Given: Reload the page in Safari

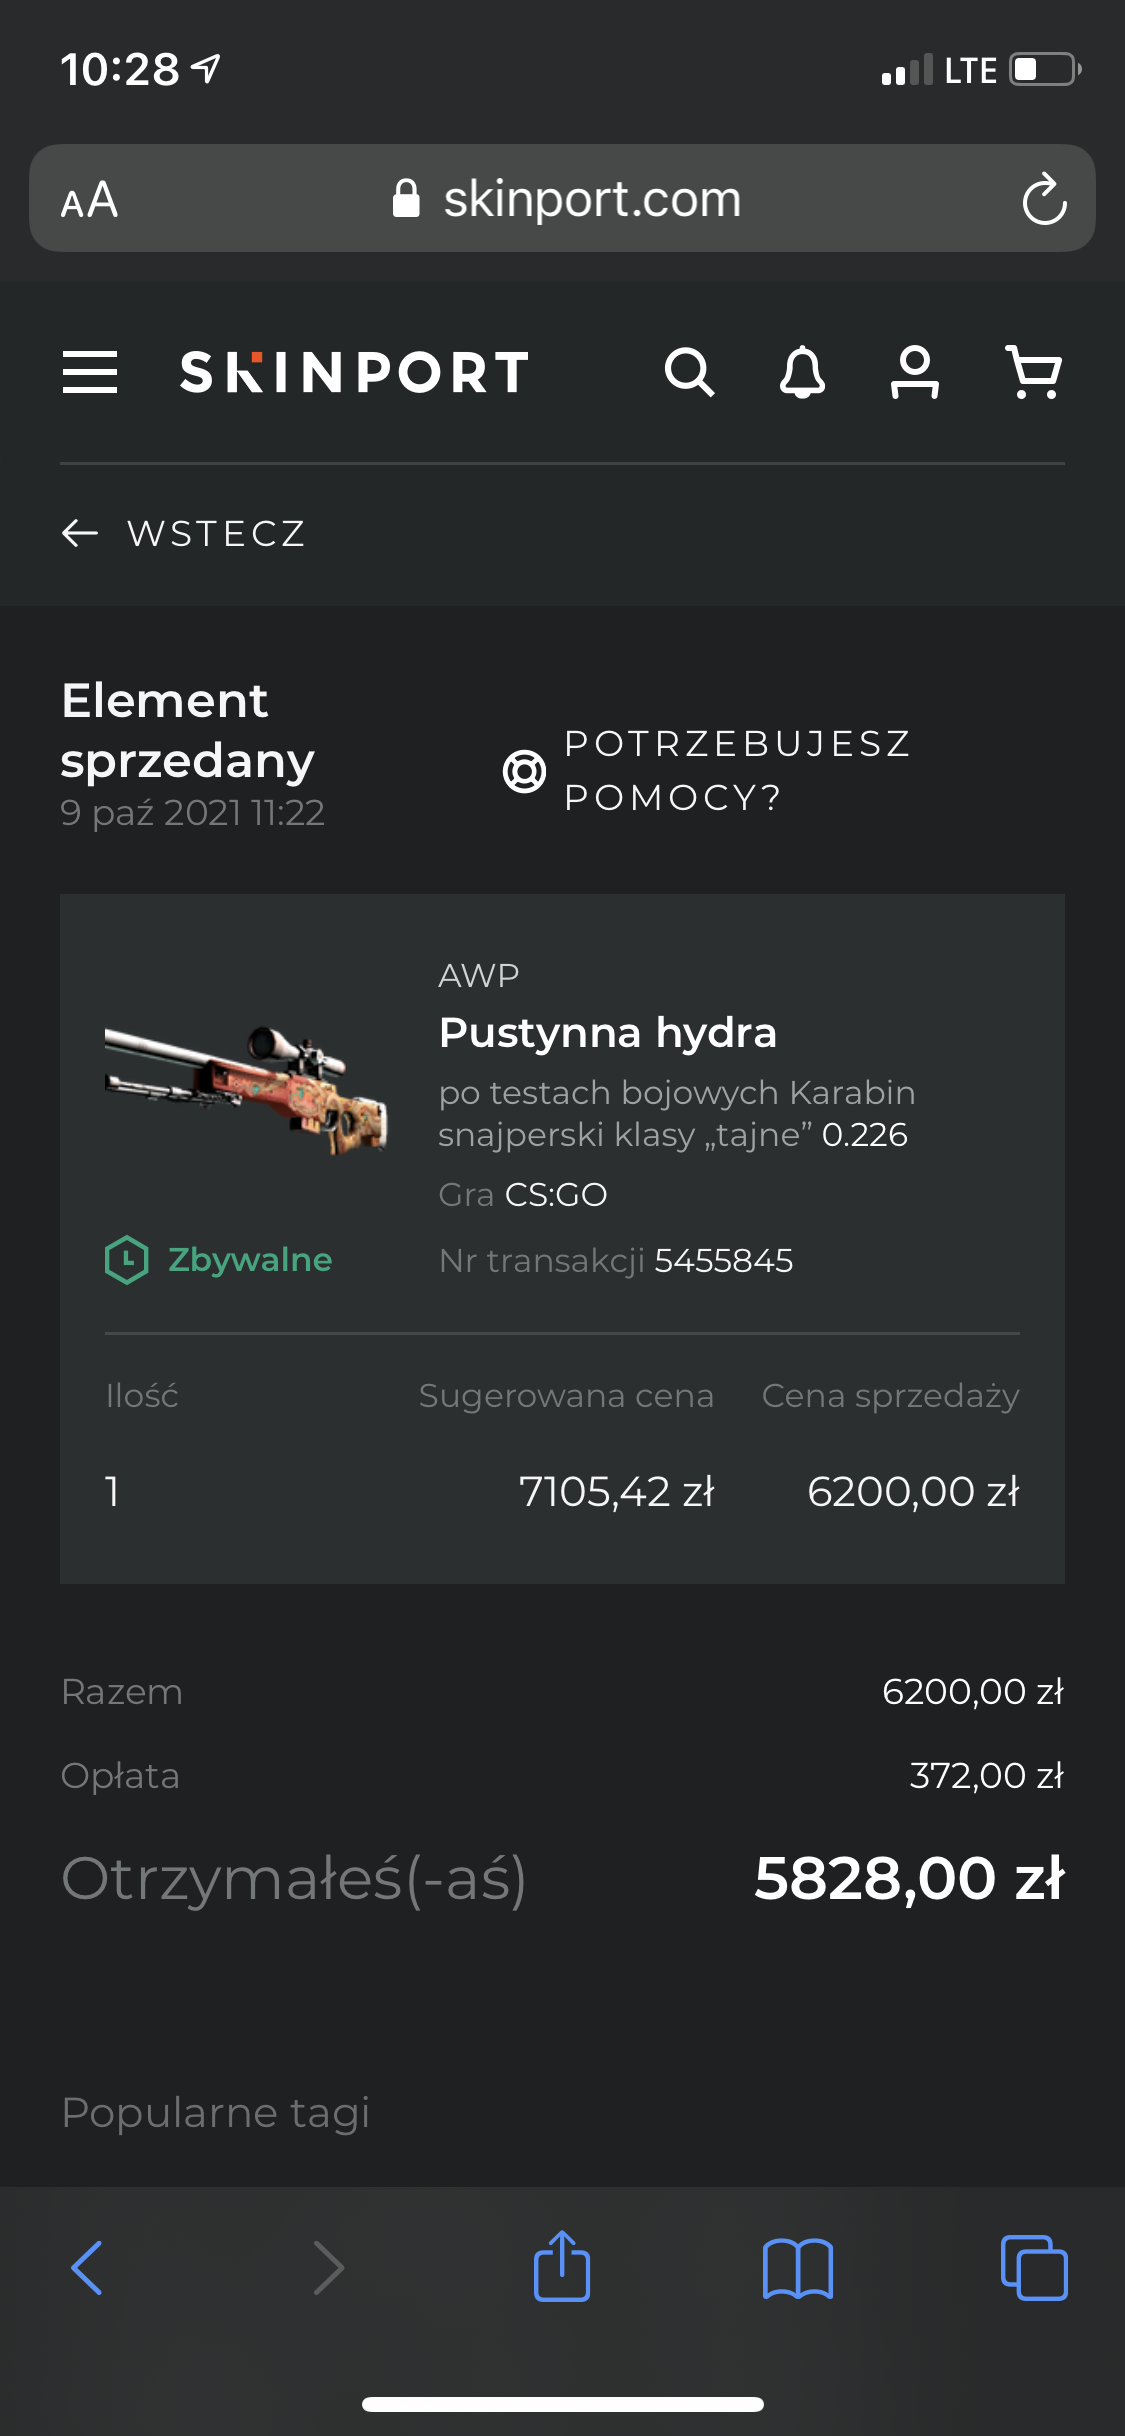Looking at the screenshot, I should tap(1044, 199).
